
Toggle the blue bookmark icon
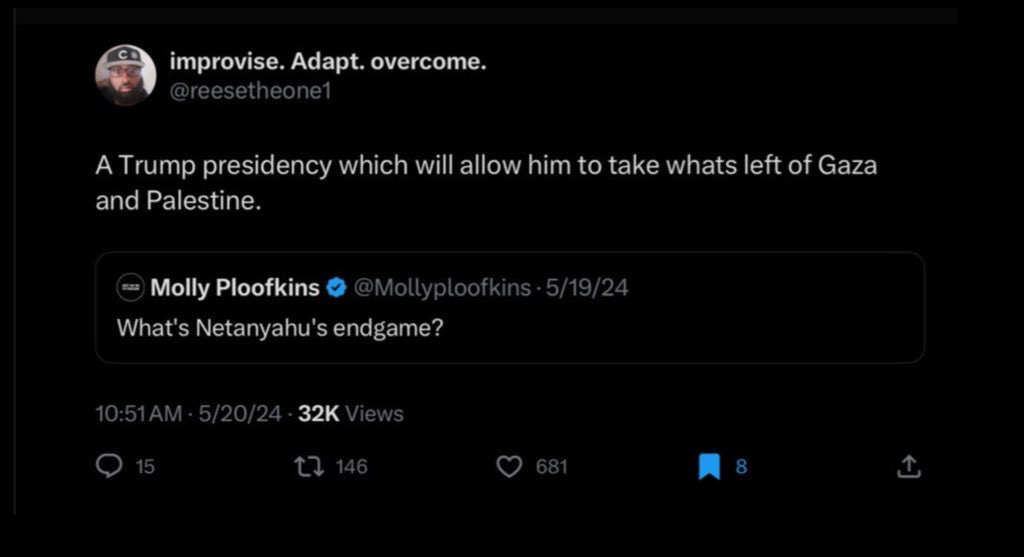point(709,466)
